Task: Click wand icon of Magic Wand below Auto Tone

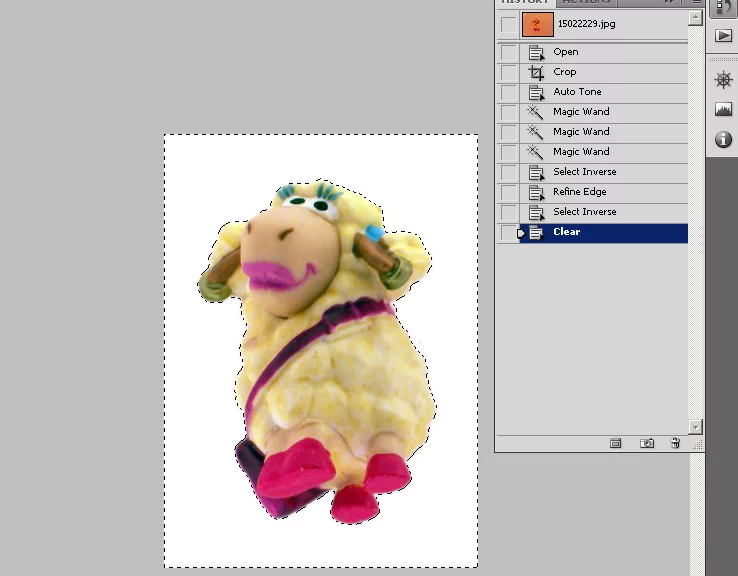Action: (534, 112)
